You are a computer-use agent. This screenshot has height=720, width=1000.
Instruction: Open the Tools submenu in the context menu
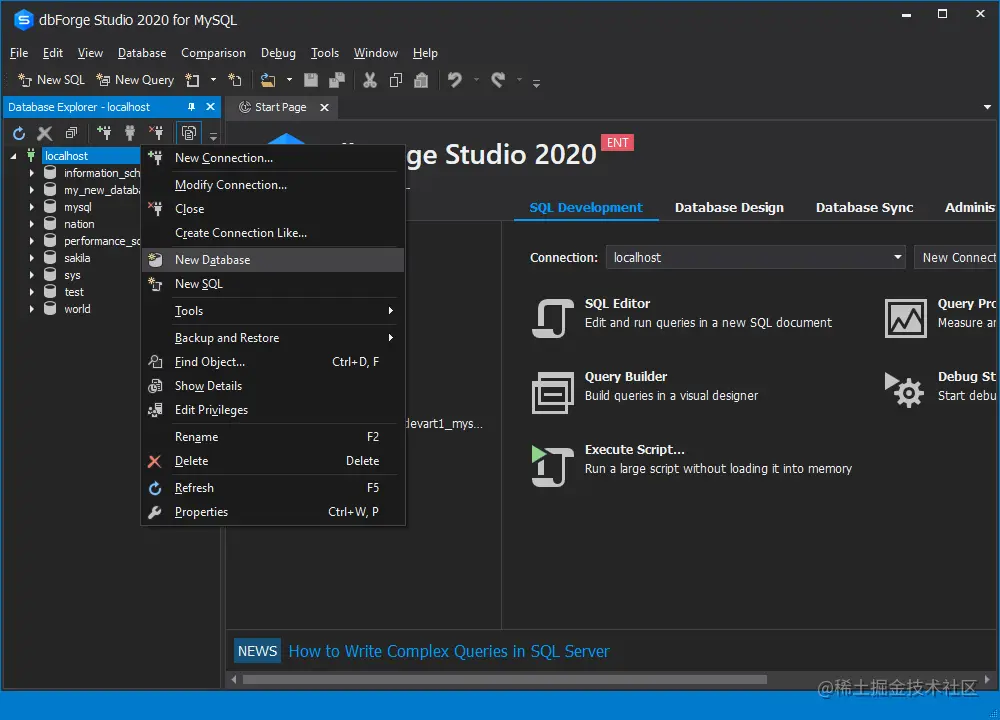click(x=189, y=311)
